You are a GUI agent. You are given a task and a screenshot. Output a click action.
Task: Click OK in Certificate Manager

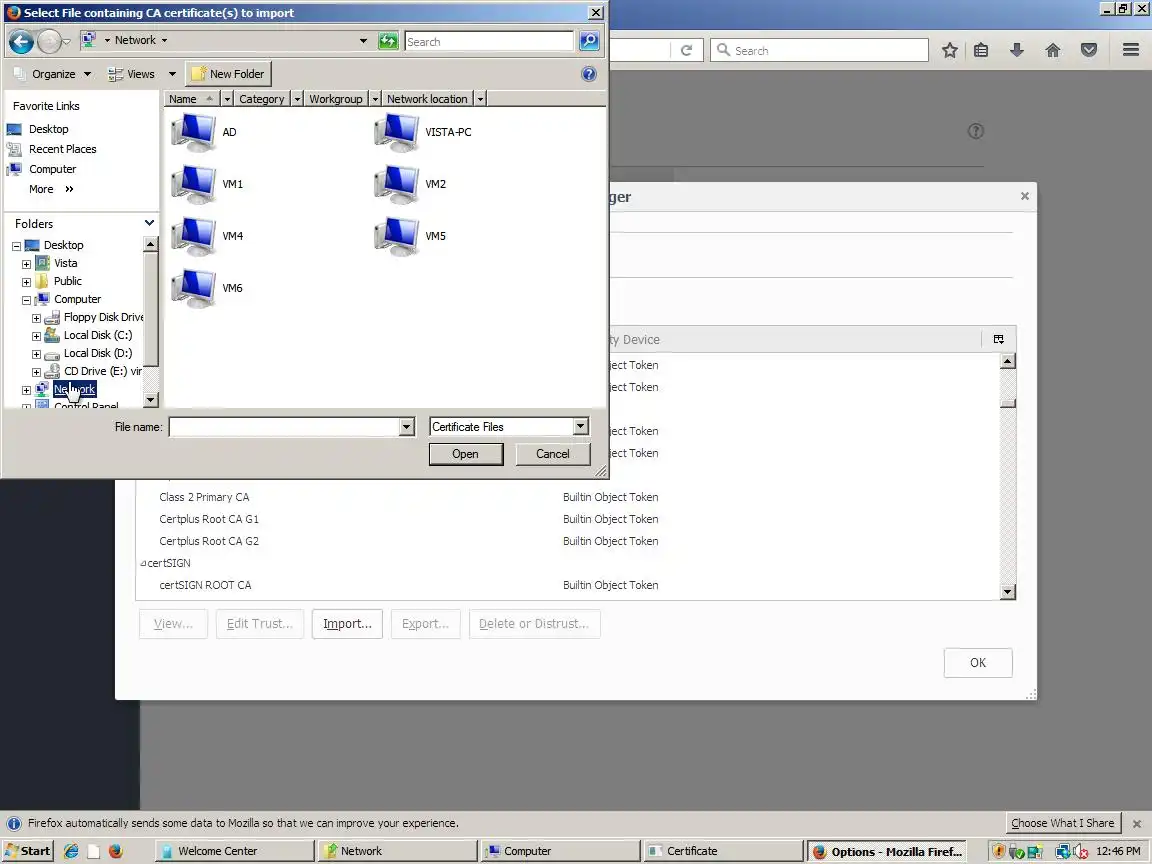click(x=978, y=663)
